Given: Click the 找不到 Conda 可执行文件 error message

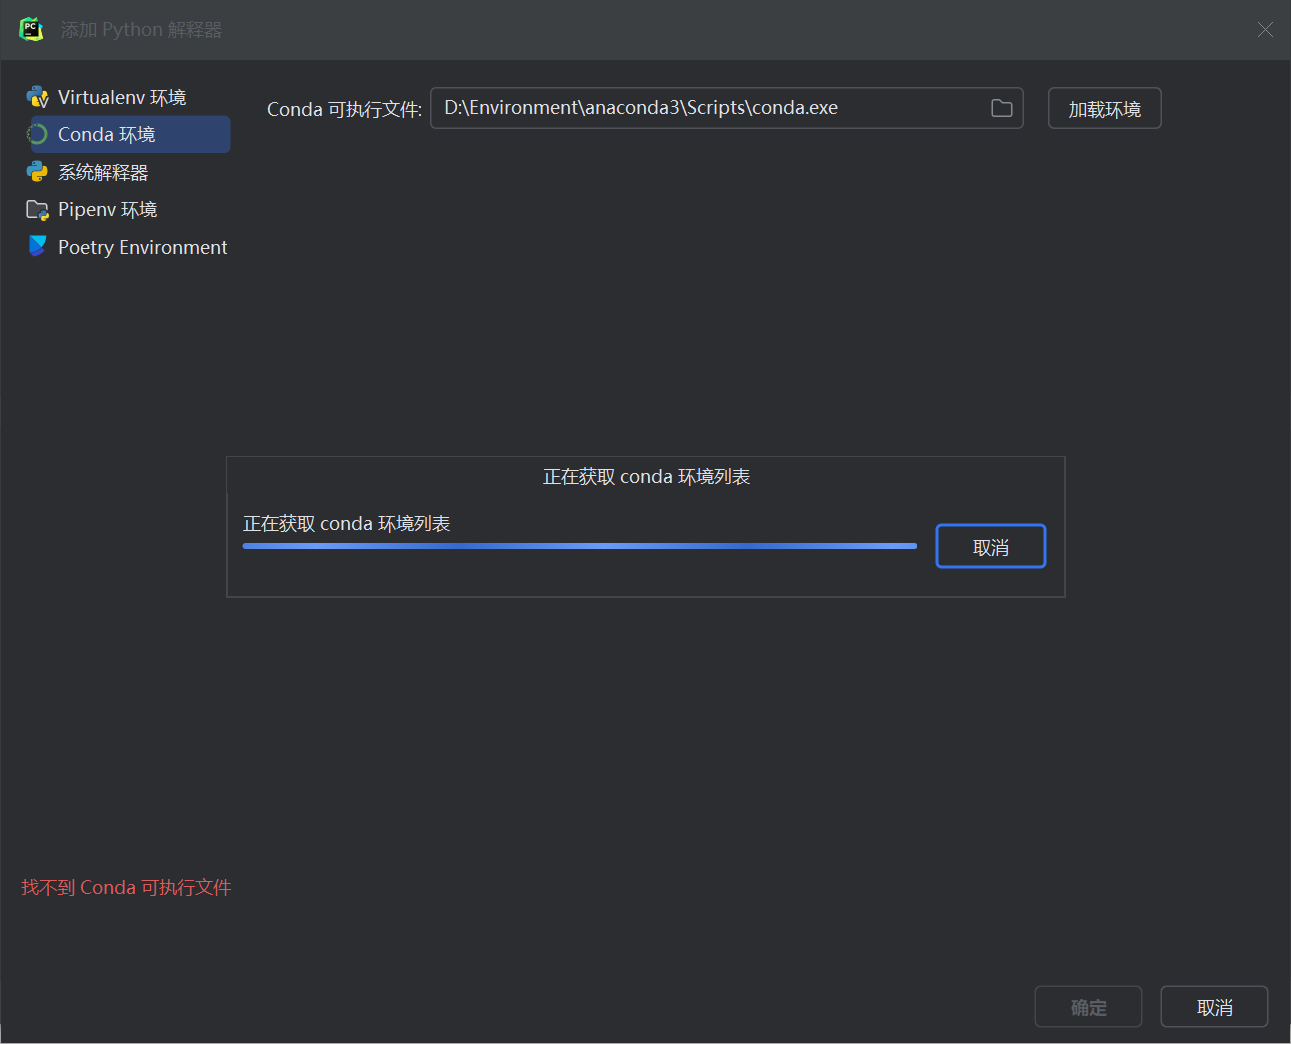Looking at the screenshot, I should pyautogui.click(x=126, y=887).
